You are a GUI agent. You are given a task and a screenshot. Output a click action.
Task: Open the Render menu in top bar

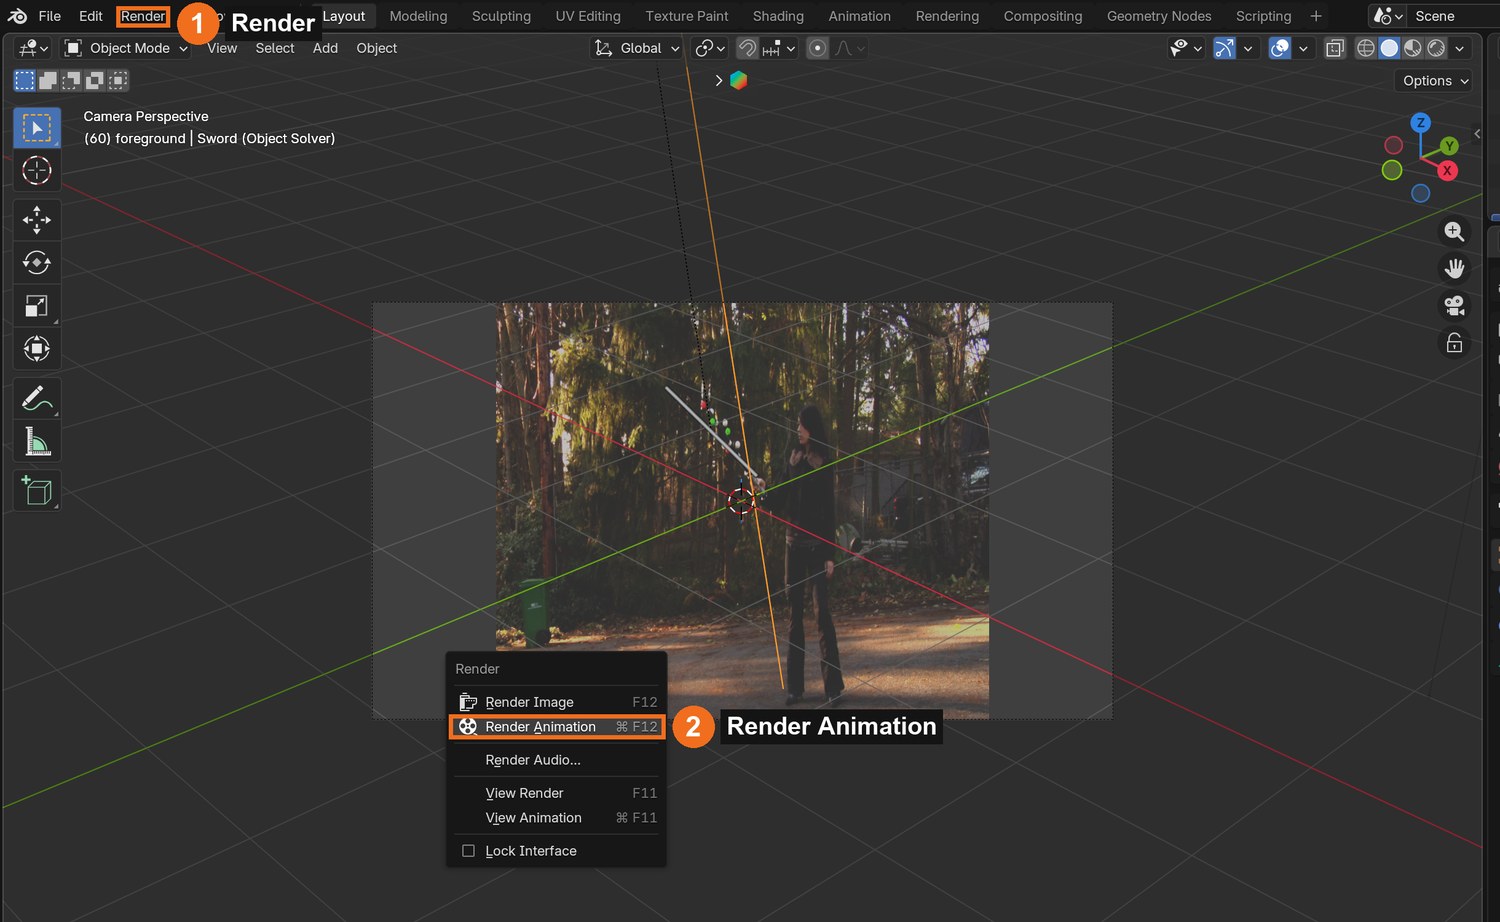143,16
